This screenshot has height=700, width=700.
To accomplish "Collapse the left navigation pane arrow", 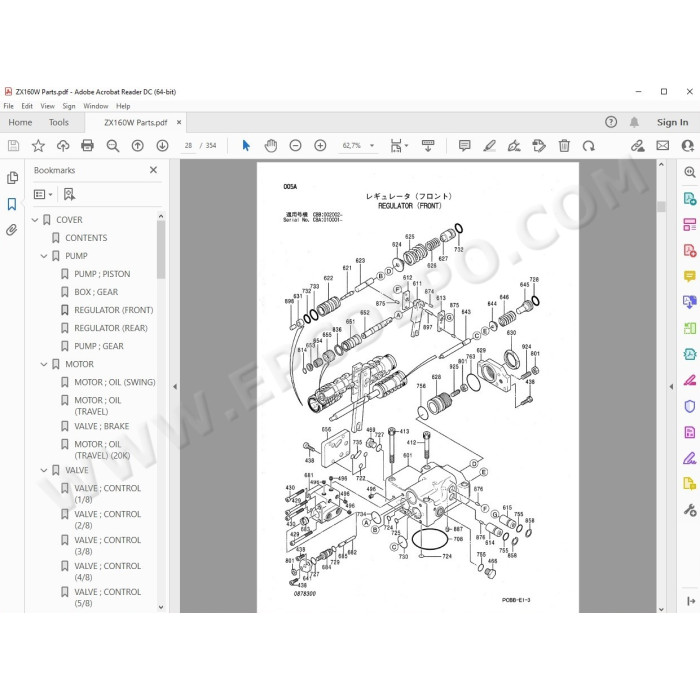I will (x=175, y=387).
